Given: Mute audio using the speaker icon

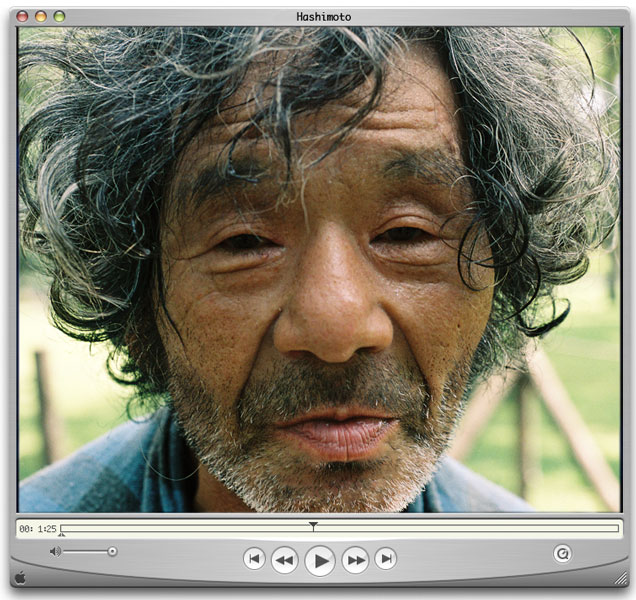Looking at the screenshot, I should tap(55, 551).
